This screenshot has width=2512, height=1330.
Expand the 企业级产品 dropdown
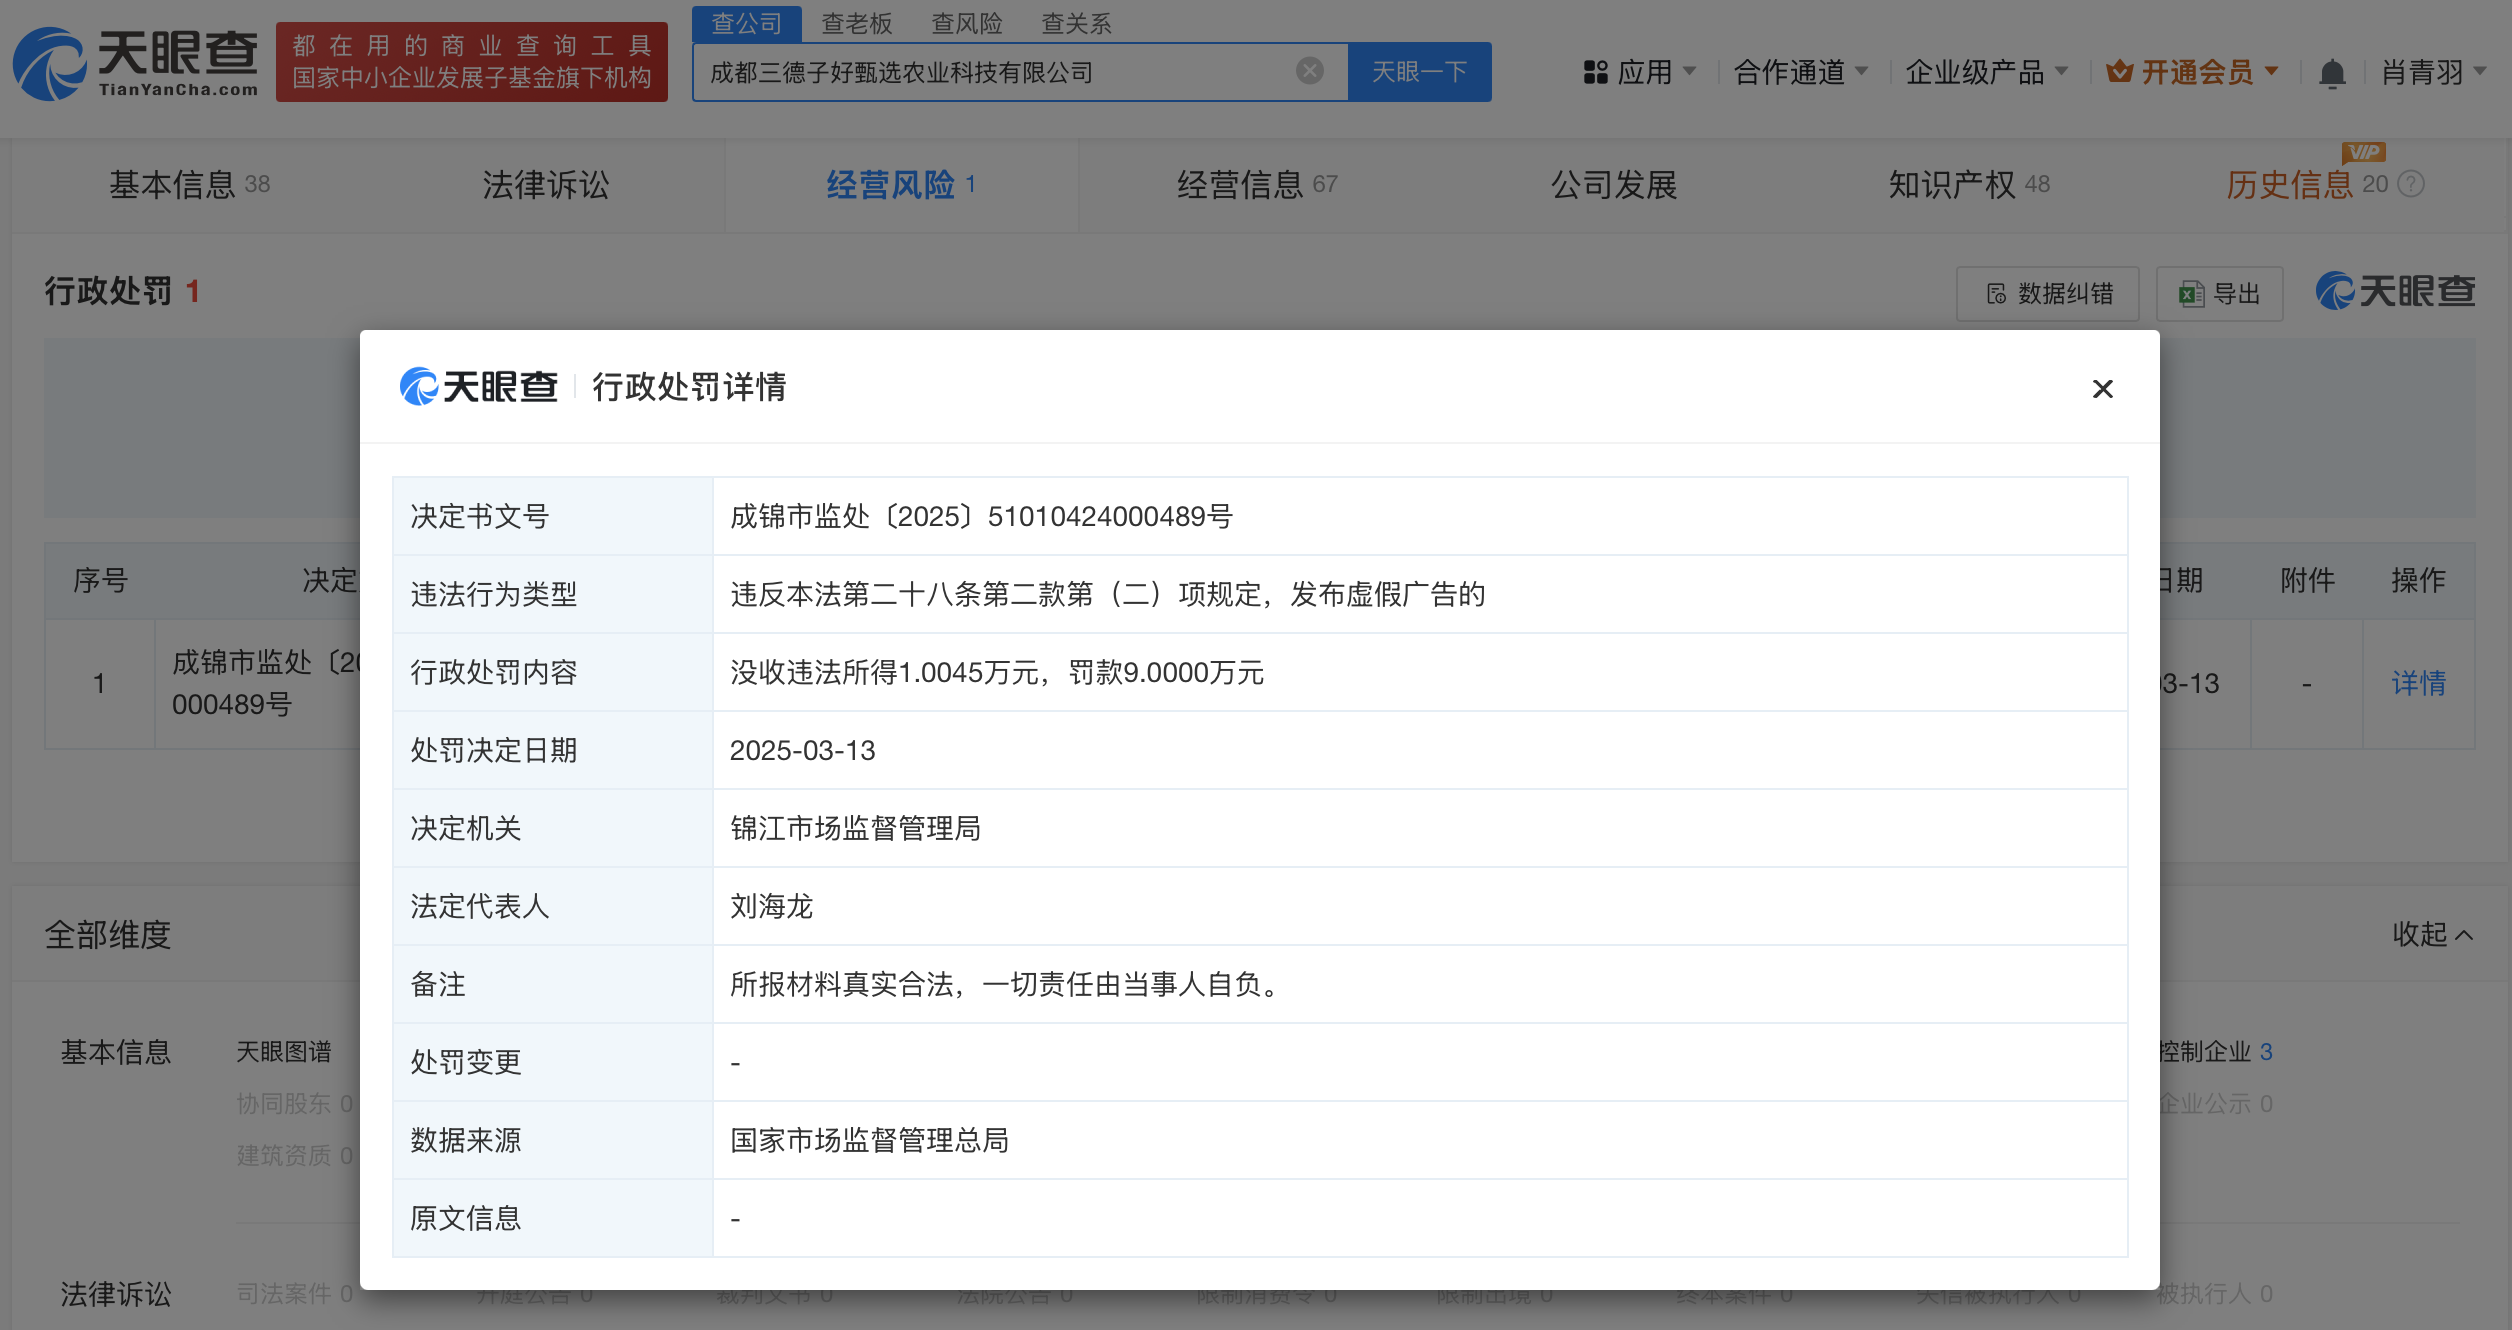click(1986, 72)
